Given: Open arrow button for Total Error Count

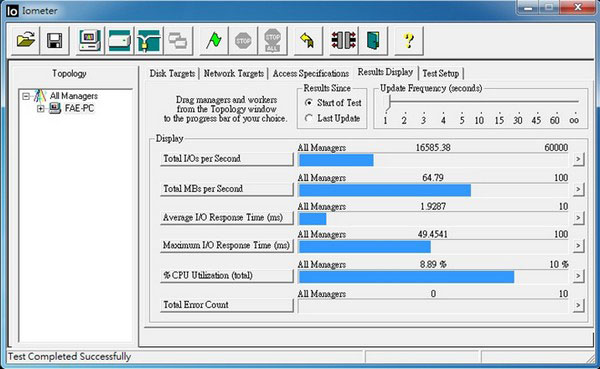Looking at the screenshot, I should pyautogui.click(x=578, y=305).
